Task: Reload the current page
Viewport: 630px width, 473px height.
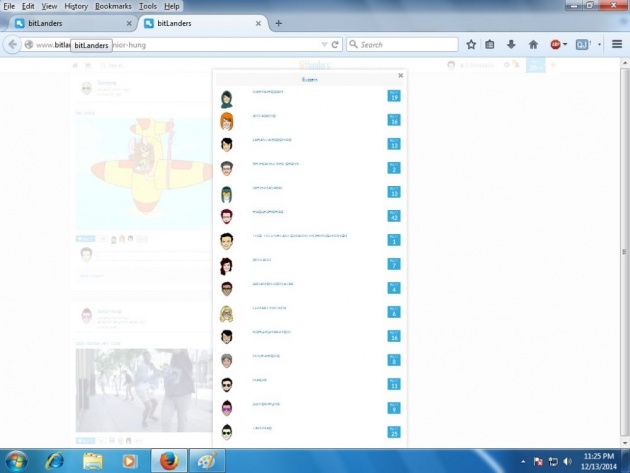Action: click(335, 45)
